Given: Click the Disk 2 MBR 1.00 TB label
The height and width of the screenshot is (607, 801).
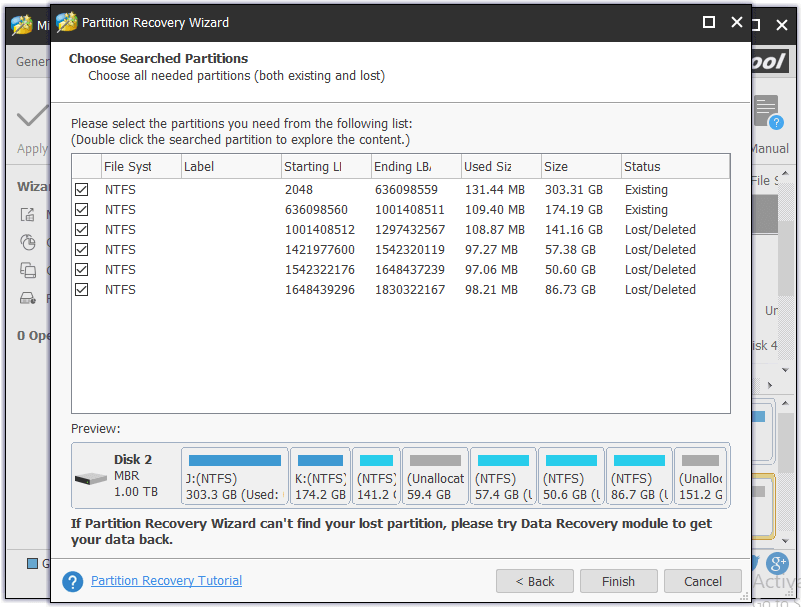Looking at the screenshot, I should coord(136,476).
